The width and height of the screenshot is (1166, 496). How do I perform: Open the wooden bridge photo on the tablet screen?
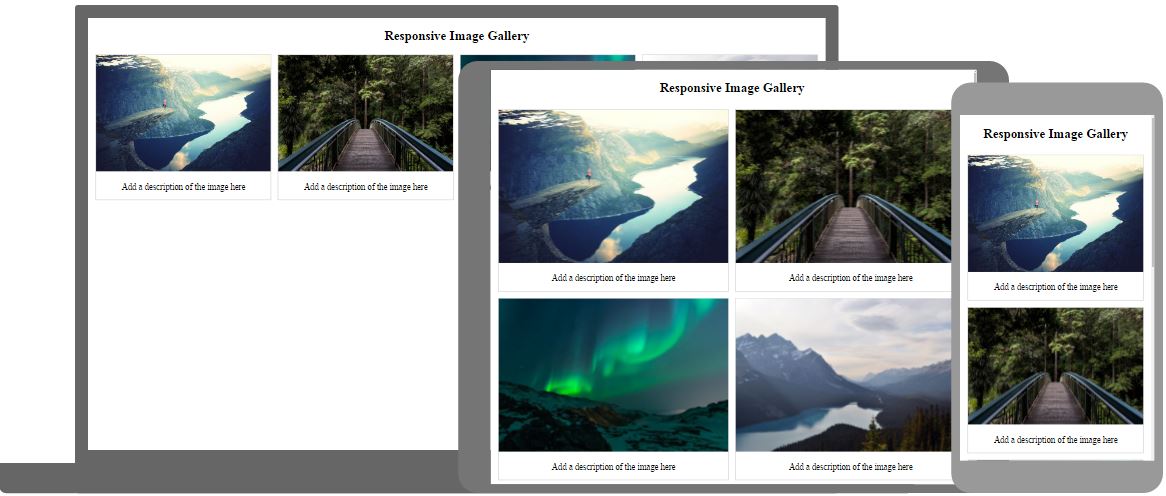pyautogui.click(x=843, y=186)
